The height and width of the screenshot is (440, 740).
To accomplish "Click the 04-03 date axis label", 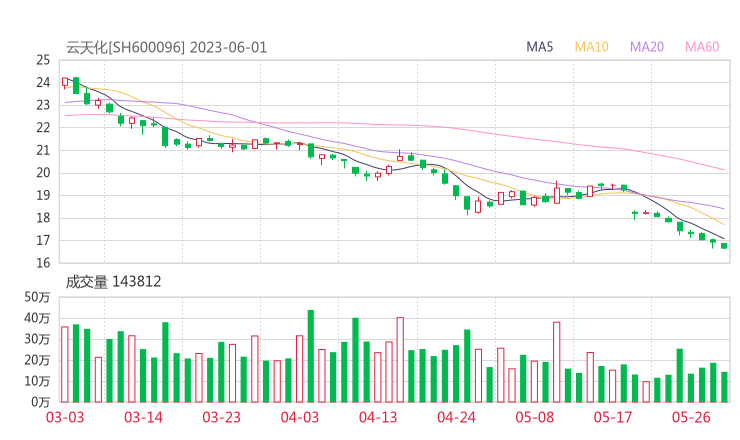I will click(300, 417).
